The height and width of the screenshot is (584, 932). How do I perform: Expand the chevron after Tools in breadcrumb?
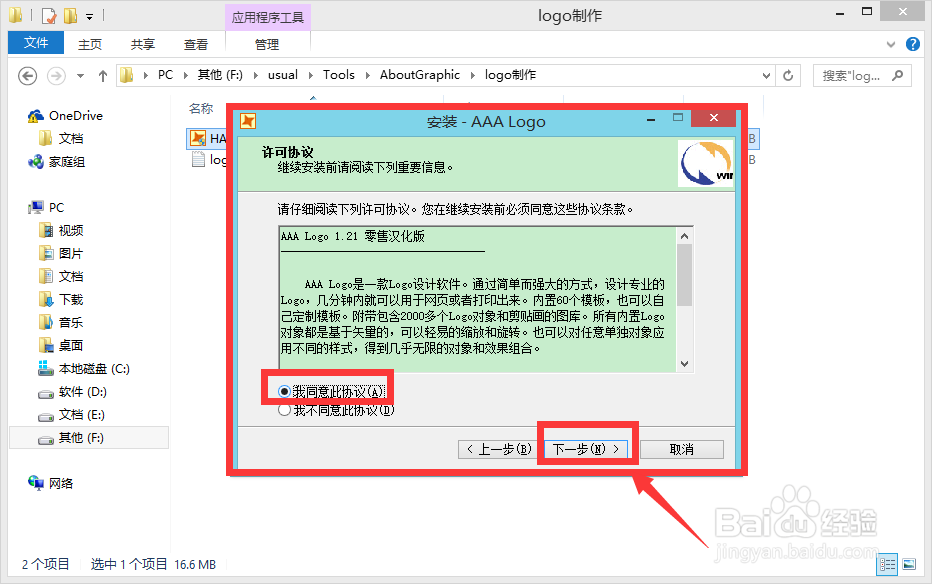point(367,75)
